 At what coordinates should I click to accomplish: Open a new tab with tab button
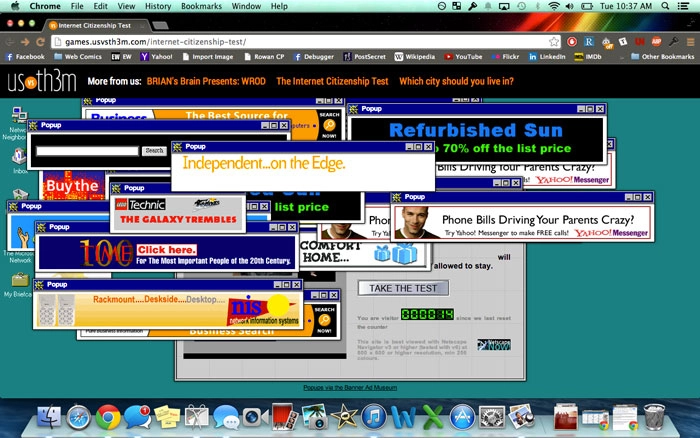coord(160,26)
